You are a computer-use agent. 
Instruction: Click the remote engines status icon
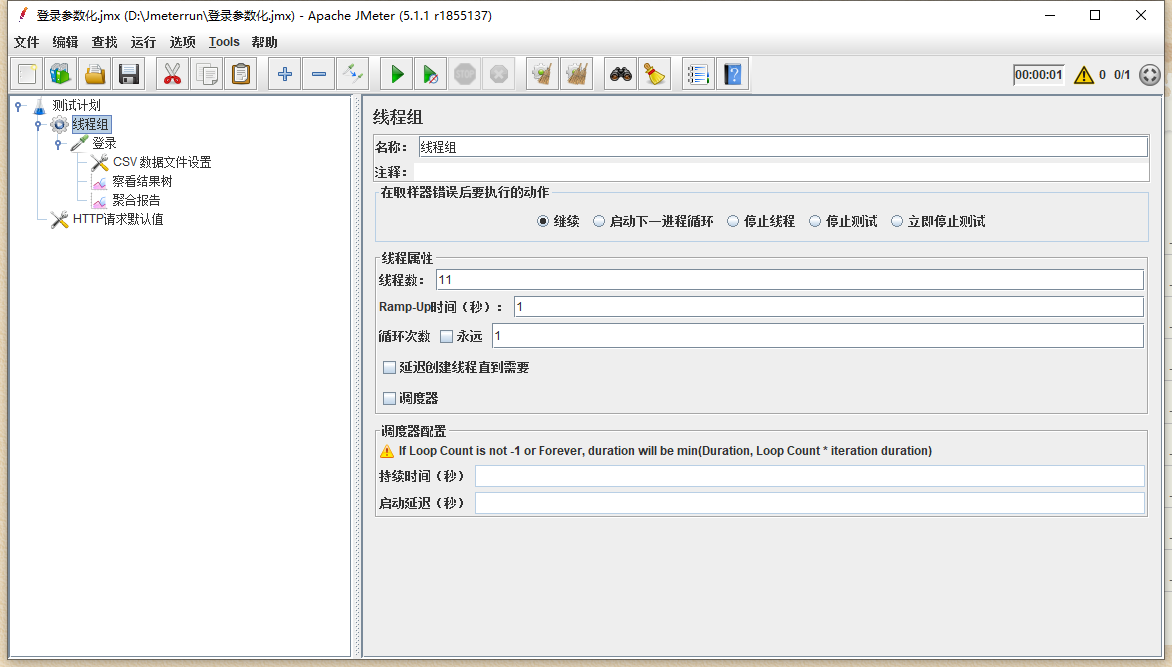point(1150,75)
